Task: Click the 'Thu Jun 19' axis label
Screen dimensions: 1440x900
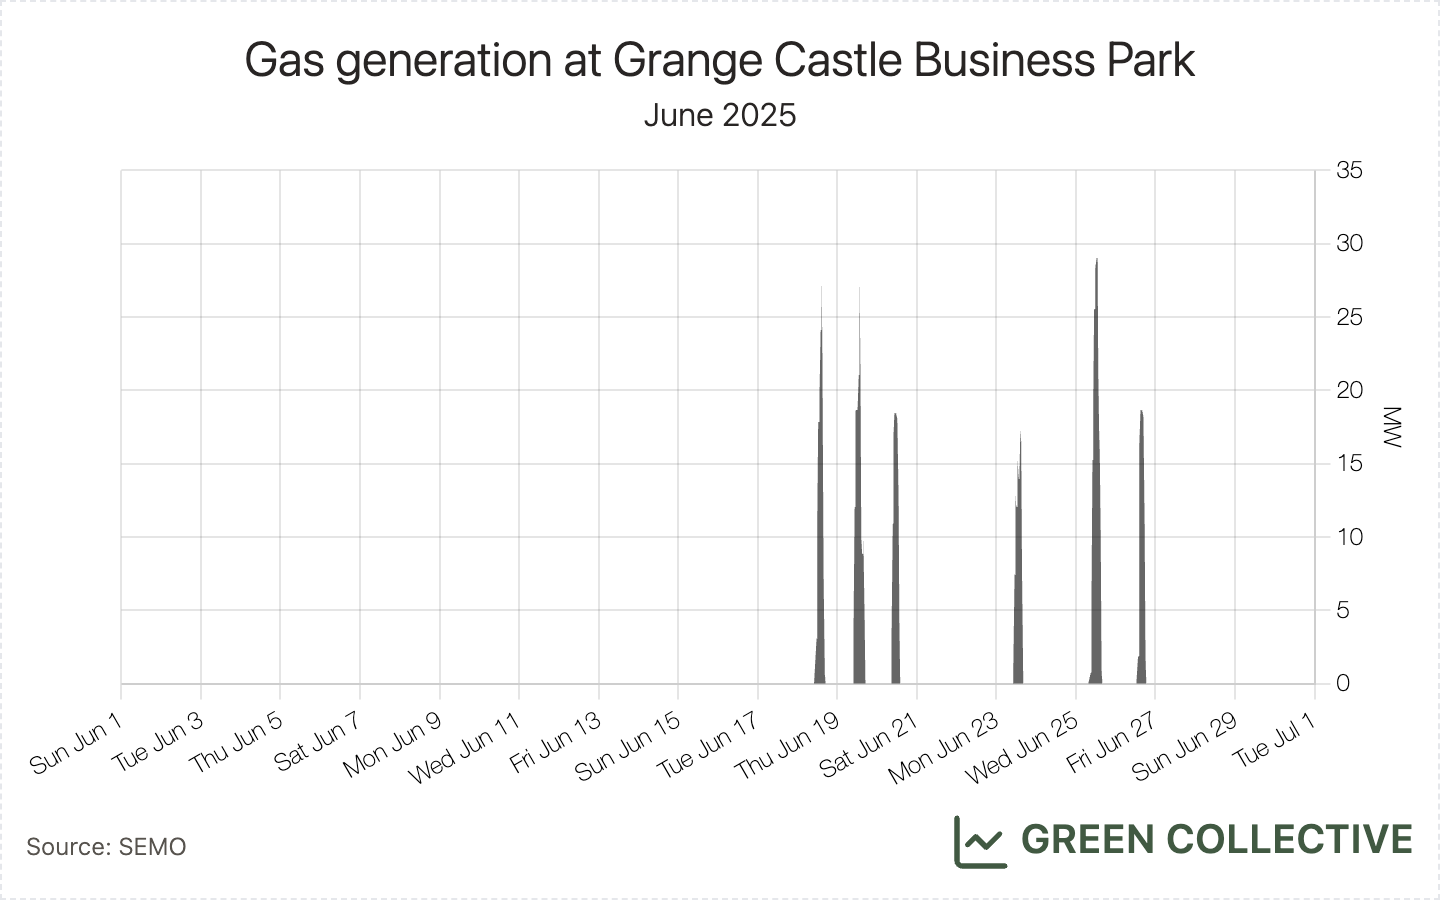Action: 787,745
